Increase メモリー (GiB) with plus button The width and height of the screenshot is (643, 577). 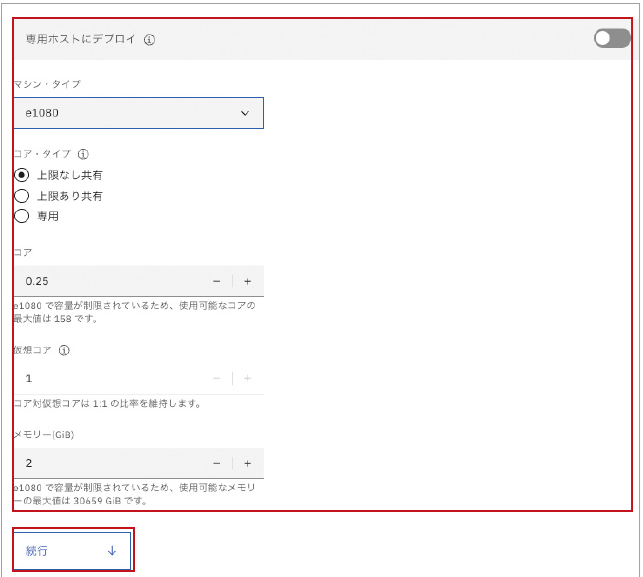pyautogui.click(x=248, y=463)
